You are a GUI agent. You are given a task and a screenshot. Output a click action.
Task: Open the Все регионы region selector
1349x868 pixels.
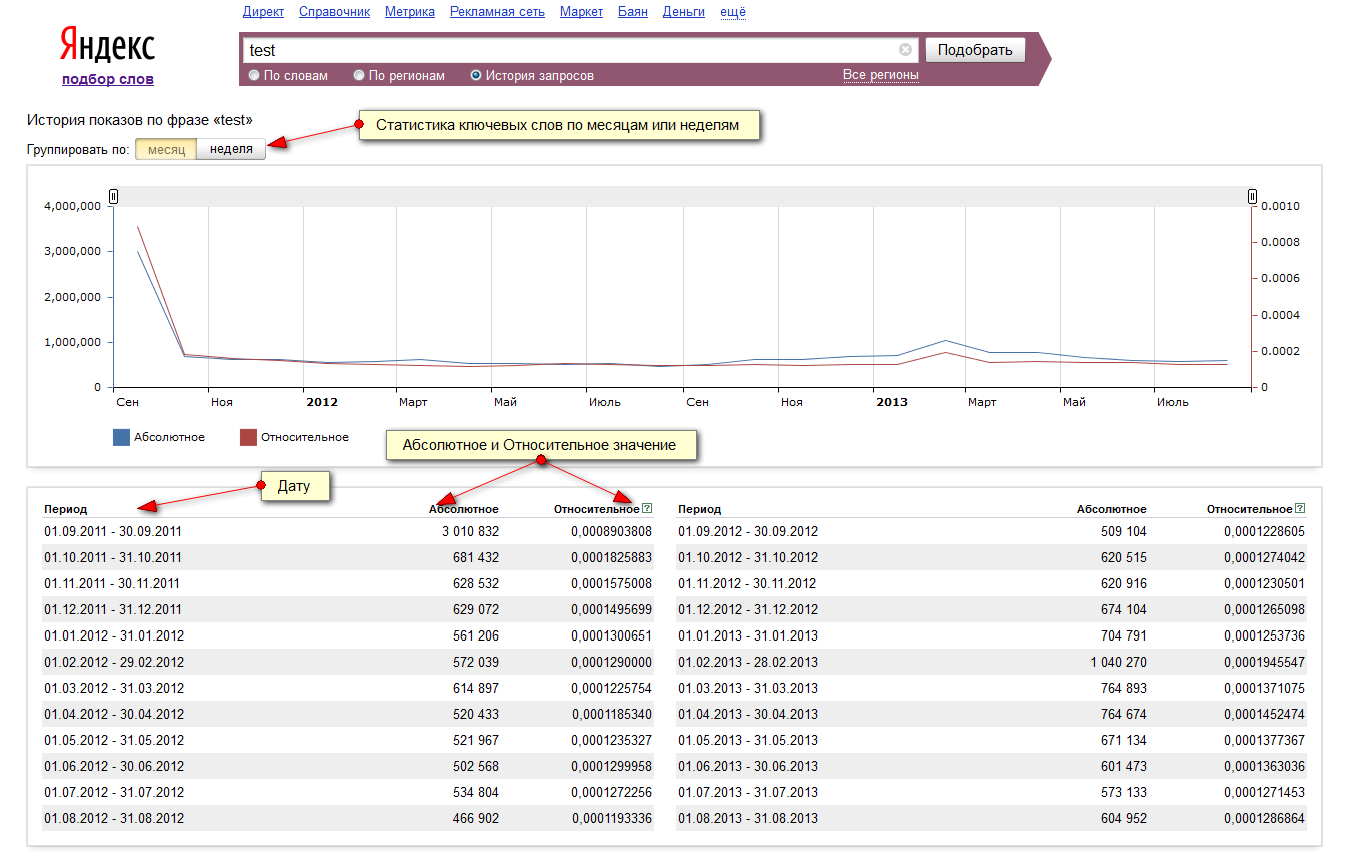point(880,75)
